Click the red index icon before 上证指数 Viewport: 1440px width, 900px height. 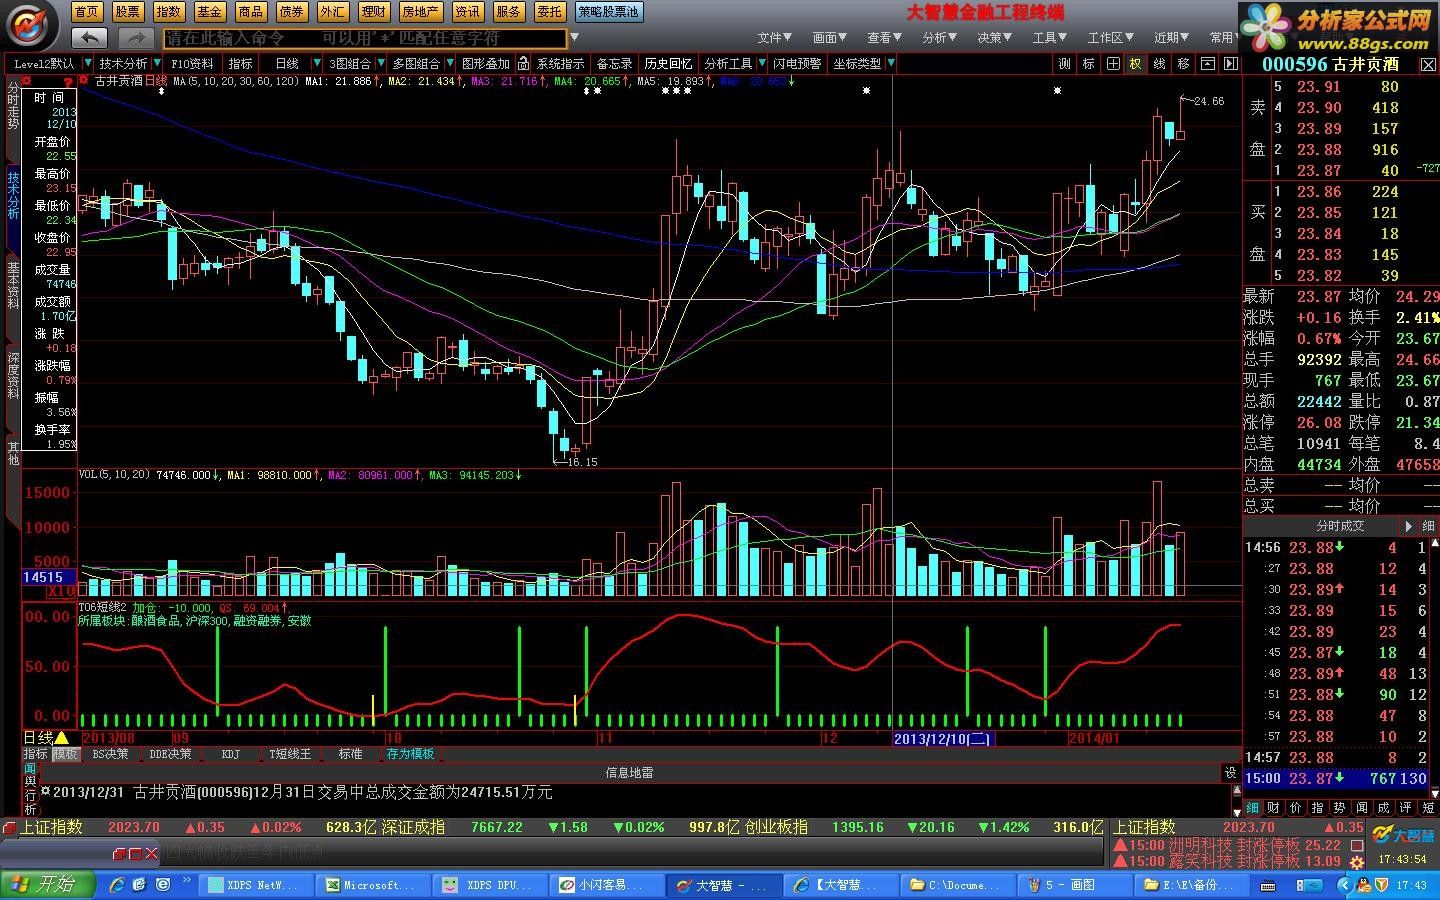click(x=10, y=827)
